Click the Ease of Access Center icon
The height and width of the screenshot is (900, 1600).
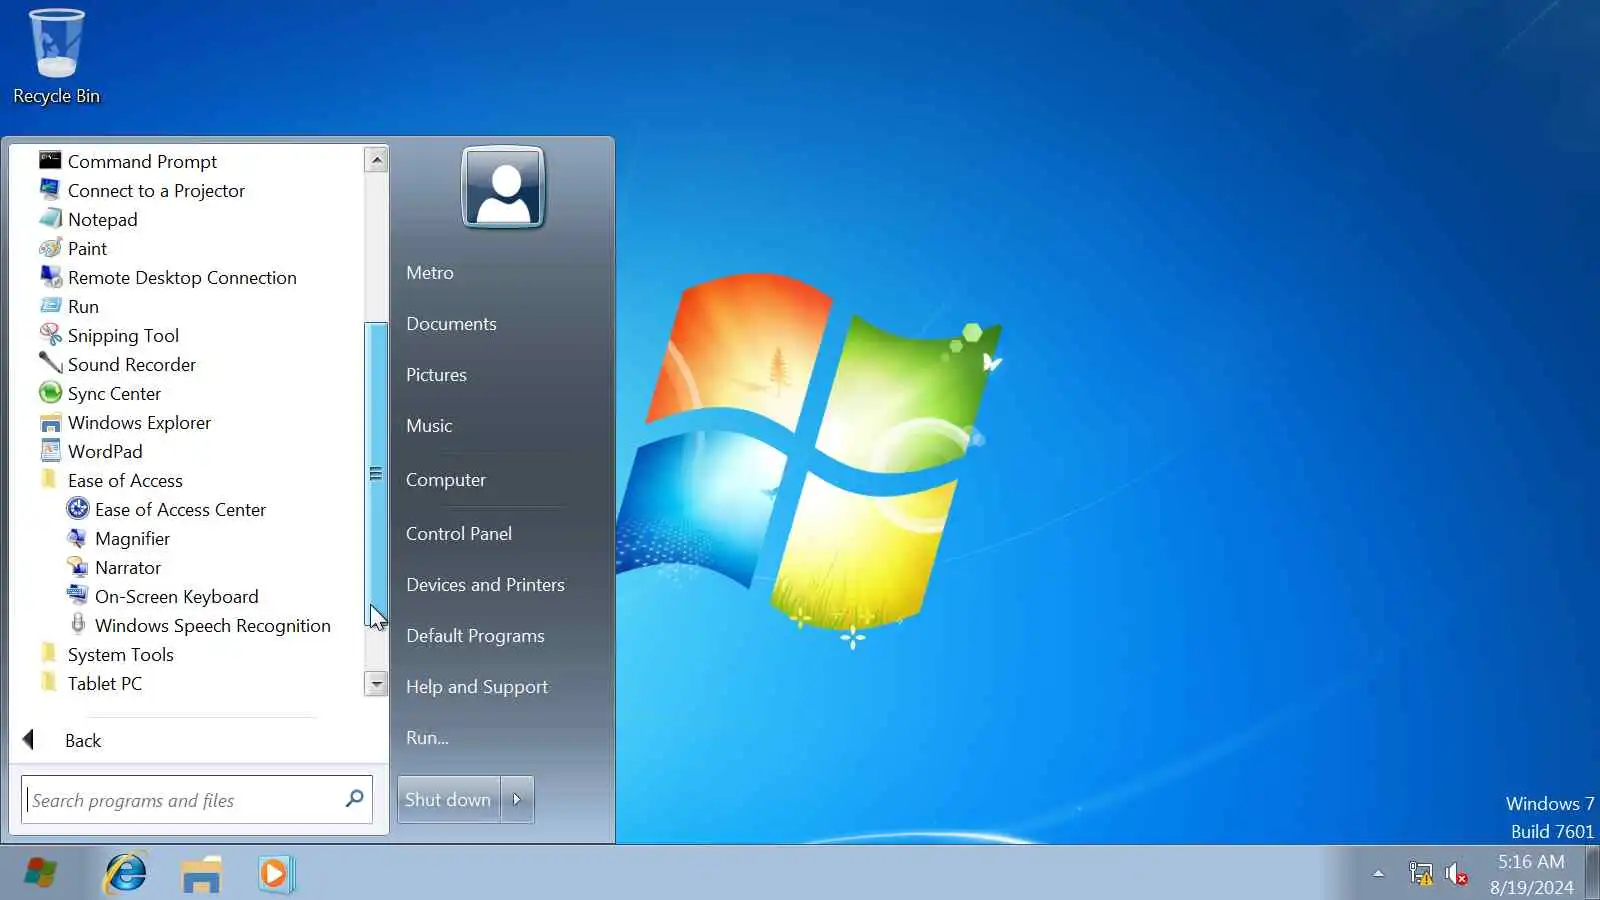[77, 508]
